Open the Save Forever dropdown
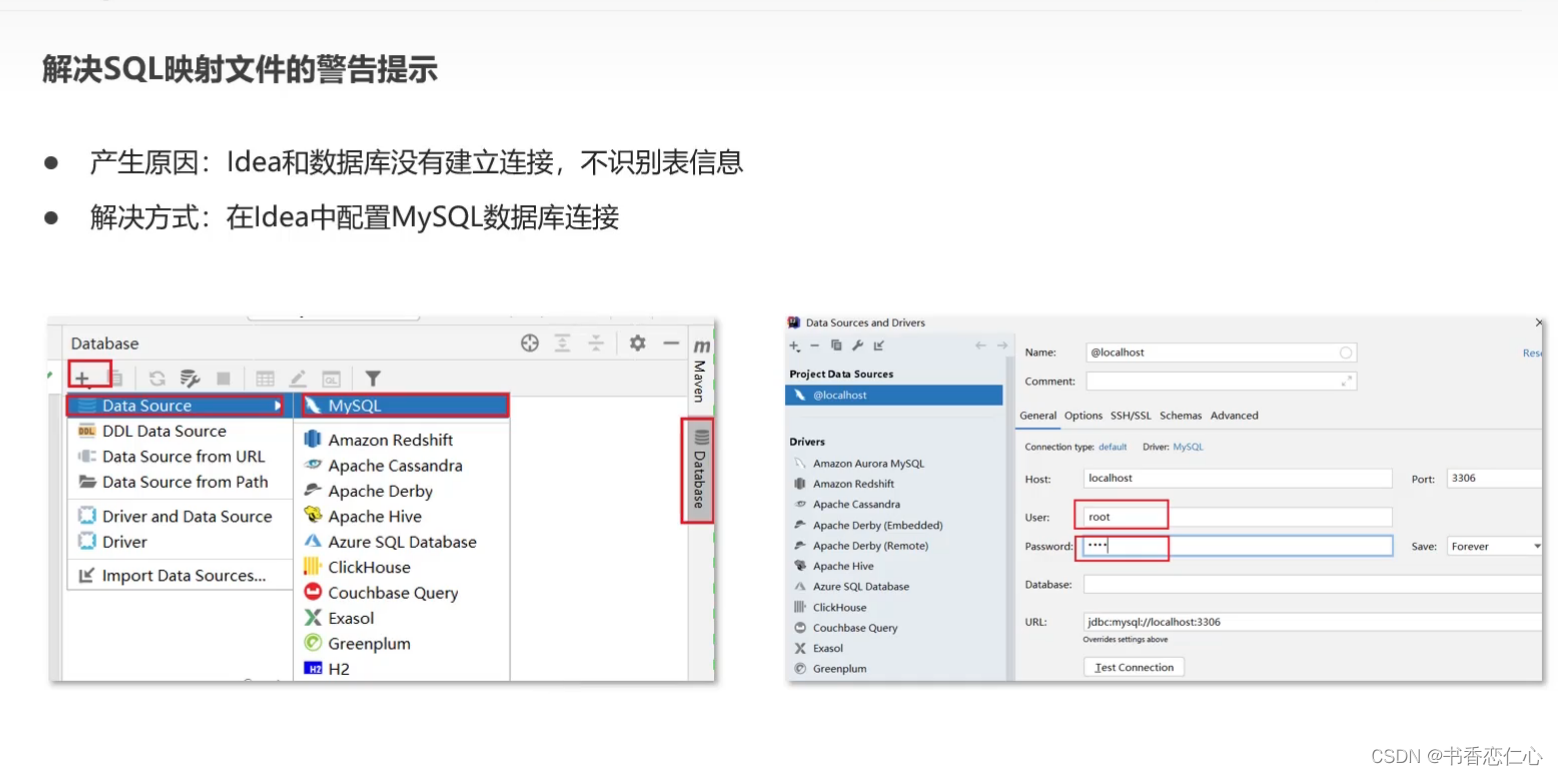Image resolution: width=1558 pixels, height=775 pixels. coord(1491,546)
